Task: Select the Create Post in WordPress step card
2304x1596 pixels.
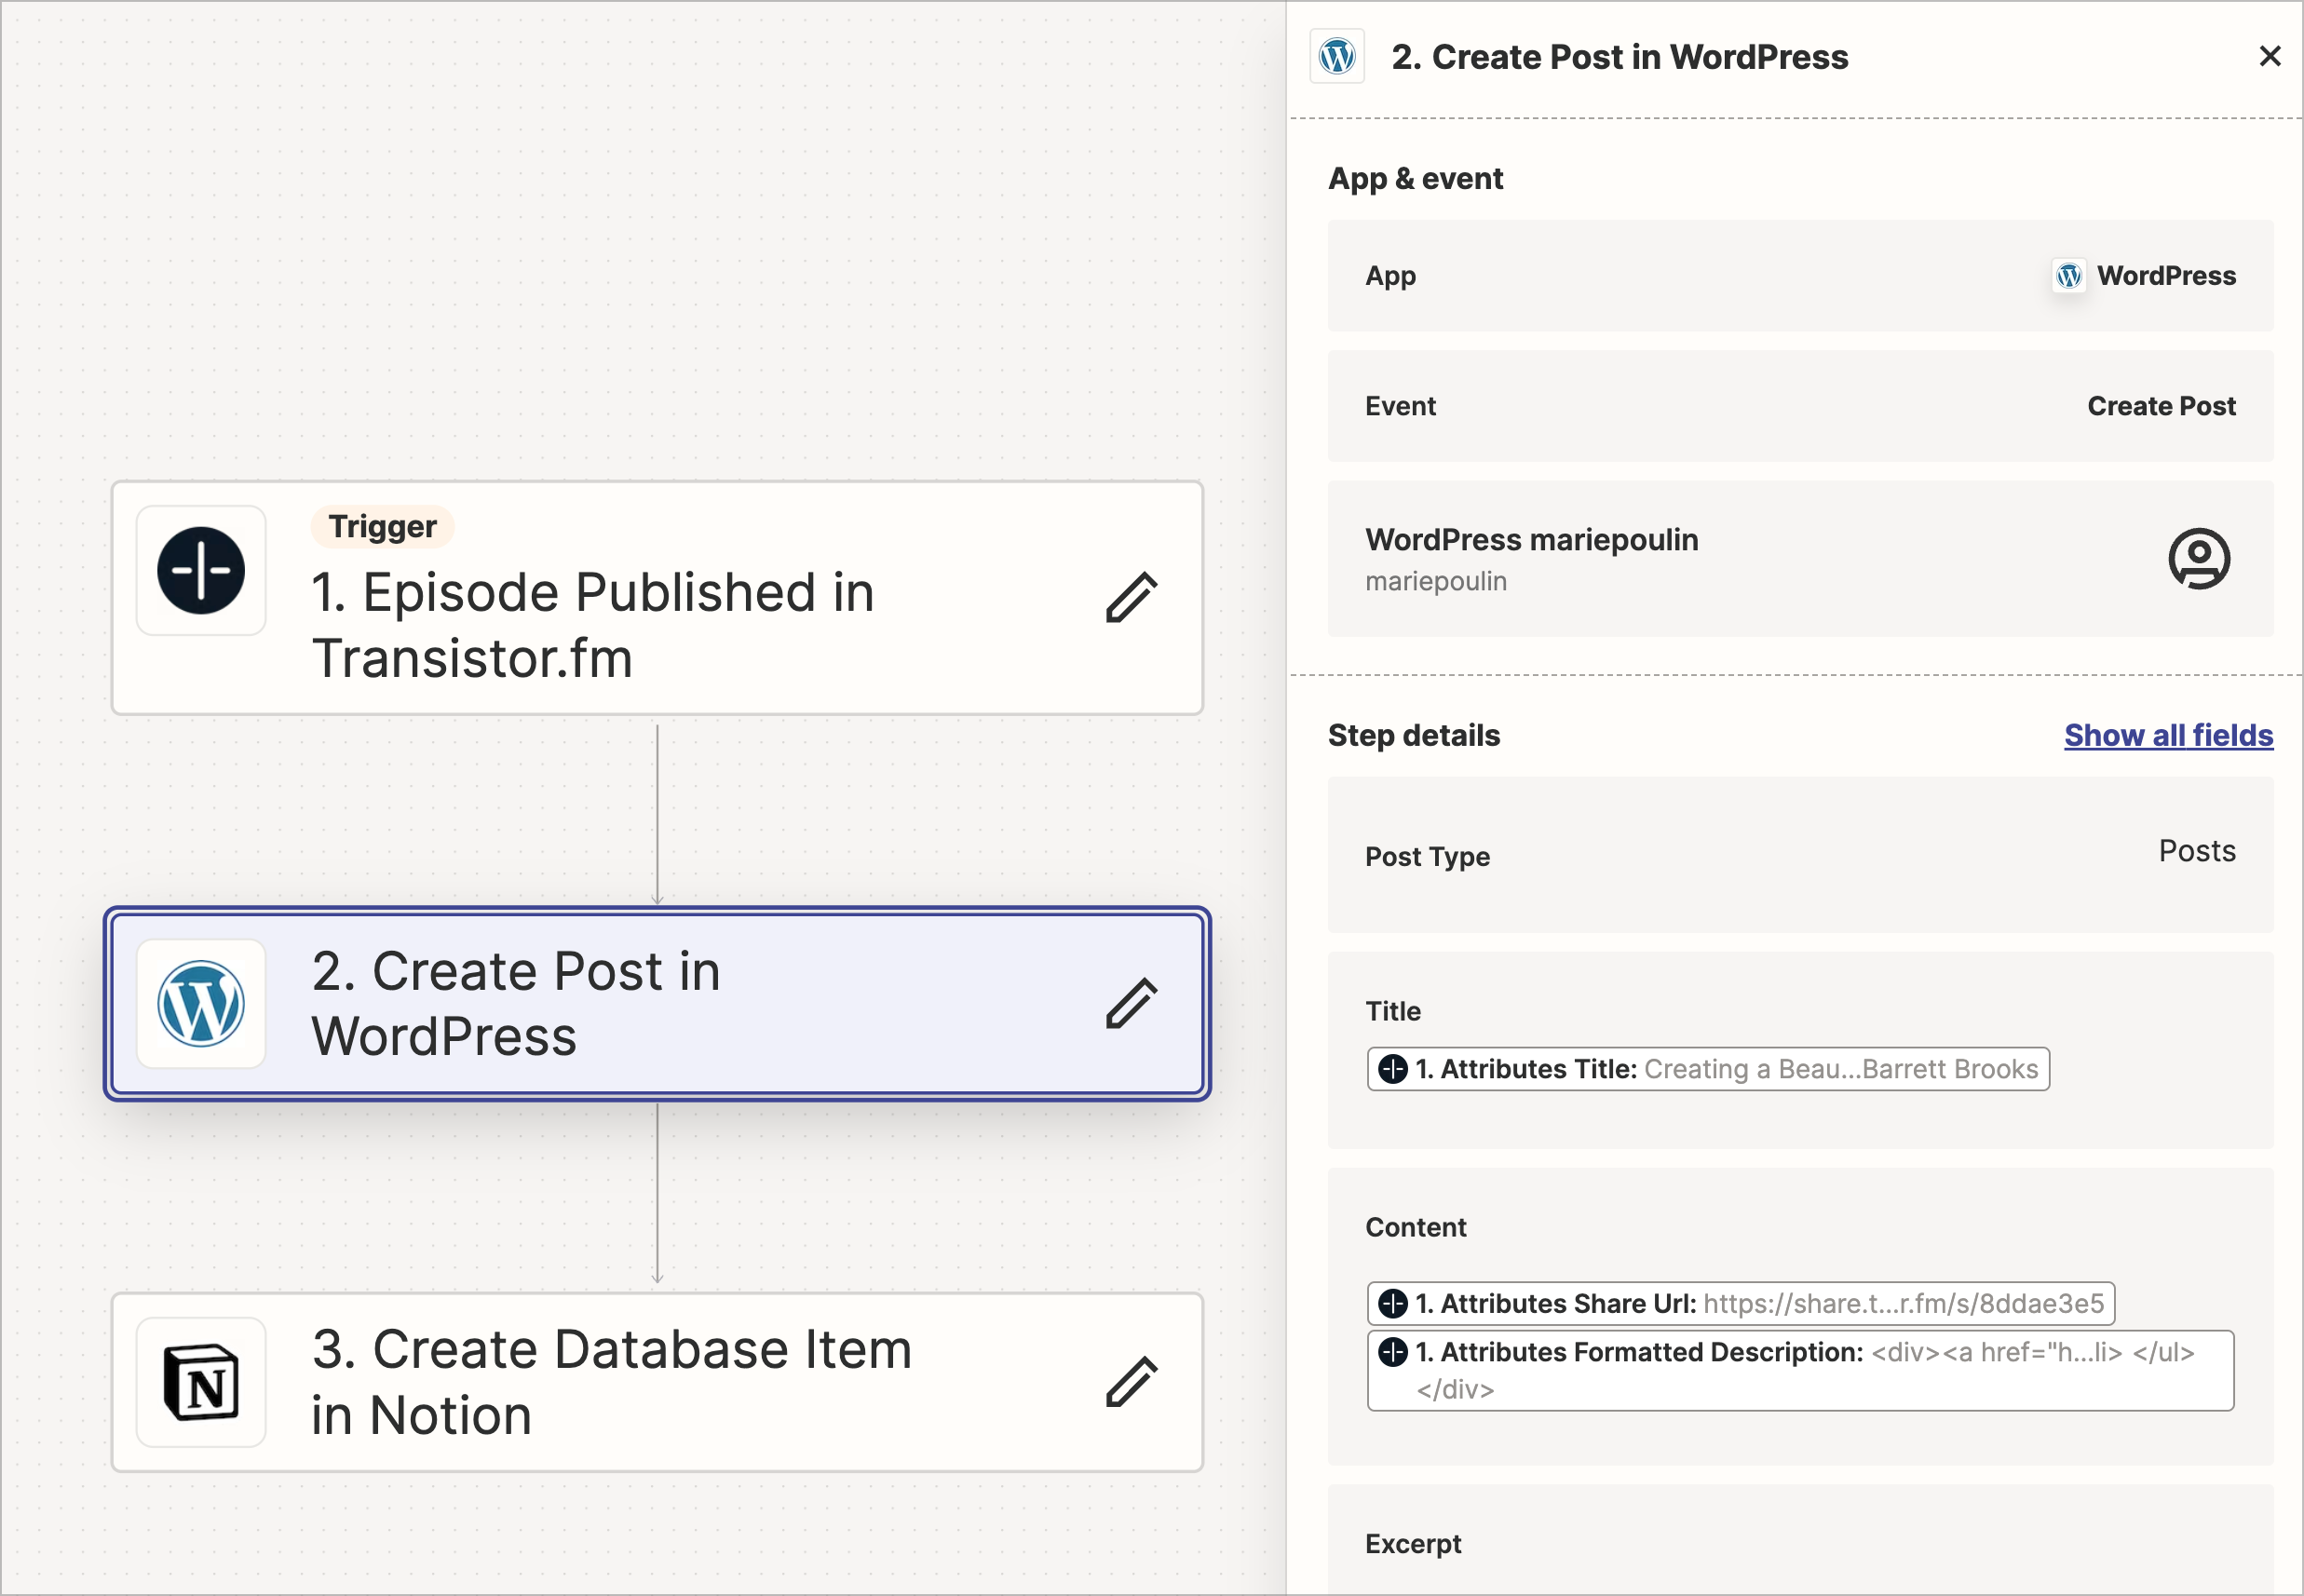Action: pyautogui.click(x=657, y=1004)
